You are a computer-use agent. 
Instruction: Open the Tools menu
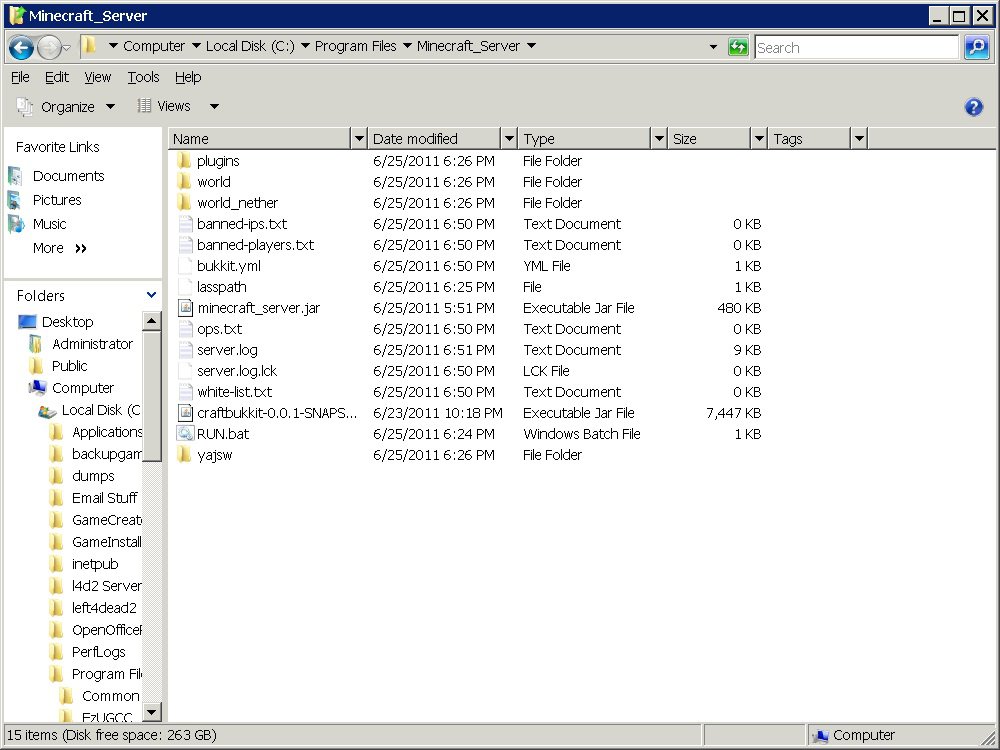tap(143, 77)
